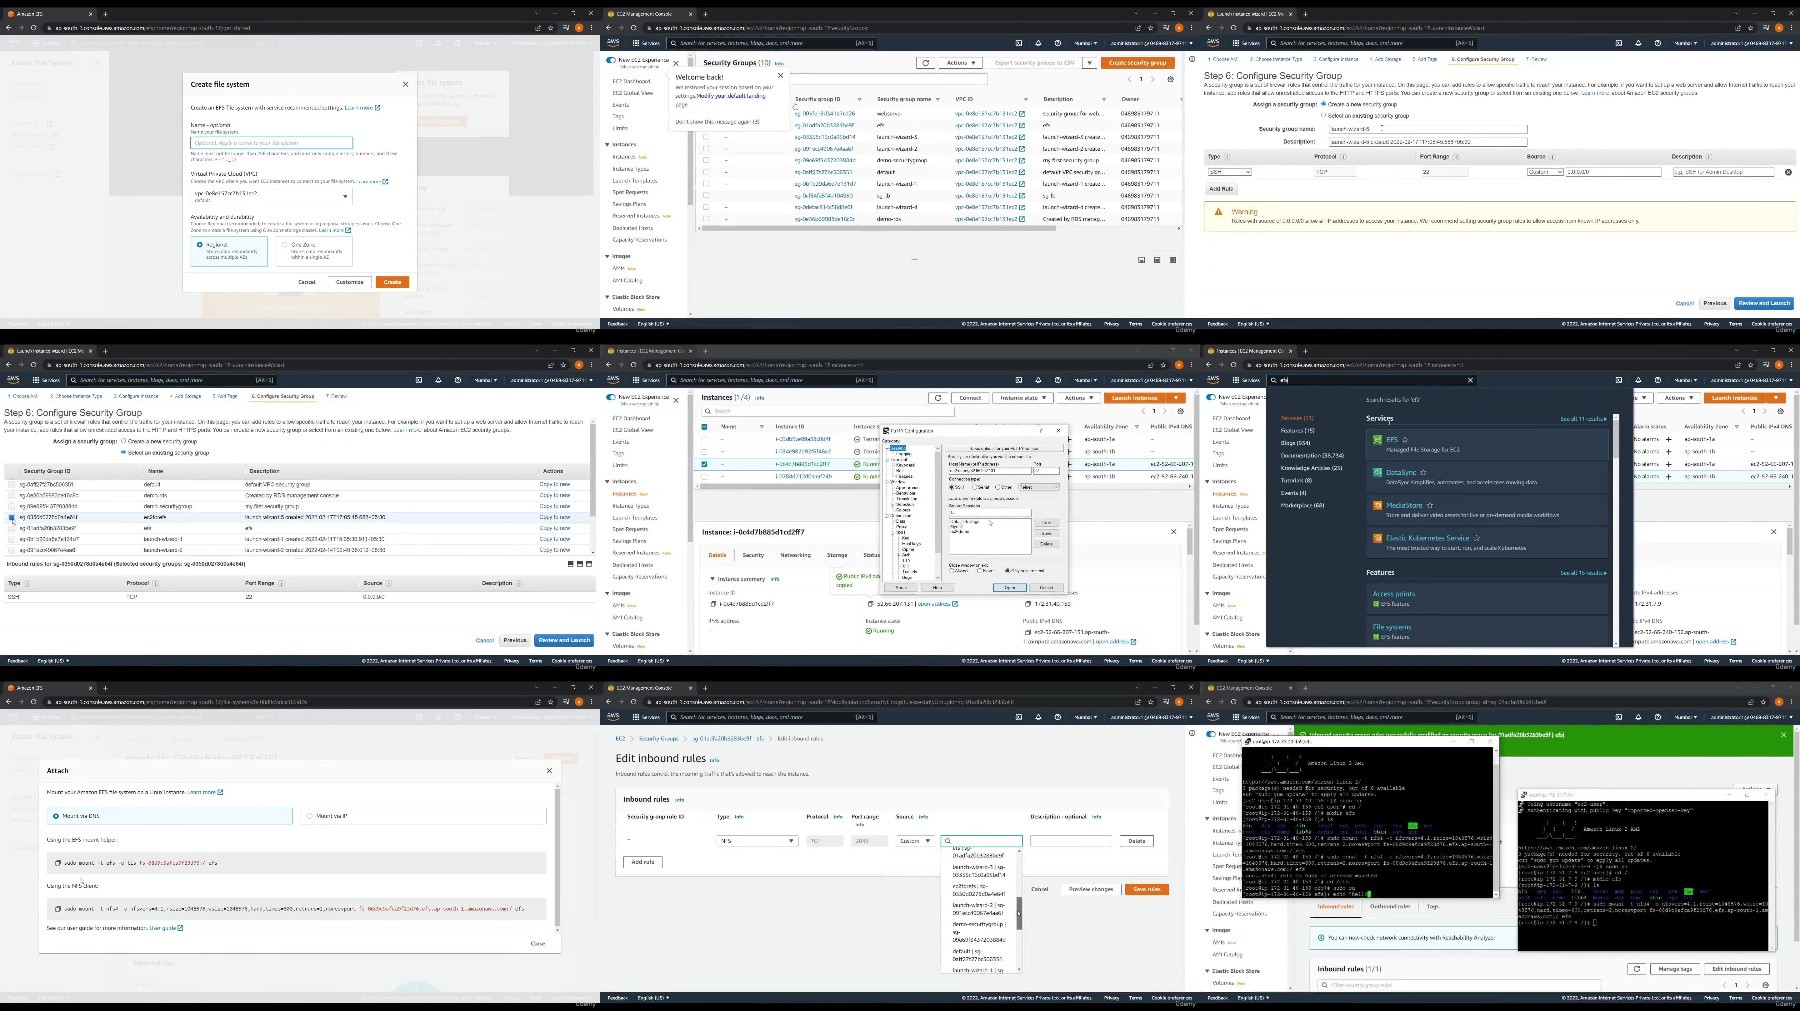Screen dimensions: 1800x1011
Task: Open the DataSync service result icon
Action: [1377, 473]
